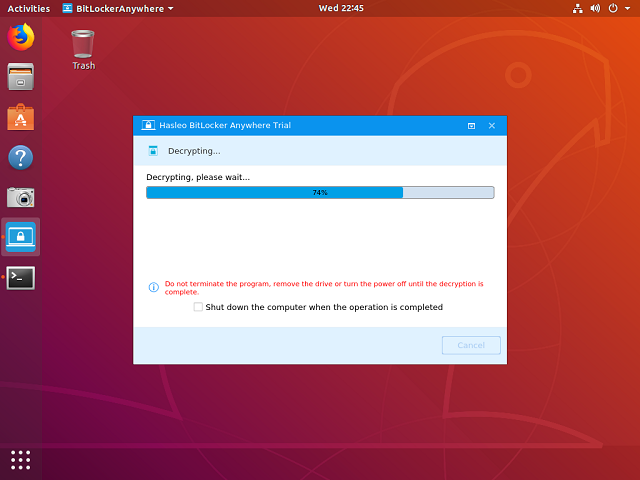640x480 pixels.
Task: Click the drive icon beside Decrypting...
Action: [x=153, y=151]
